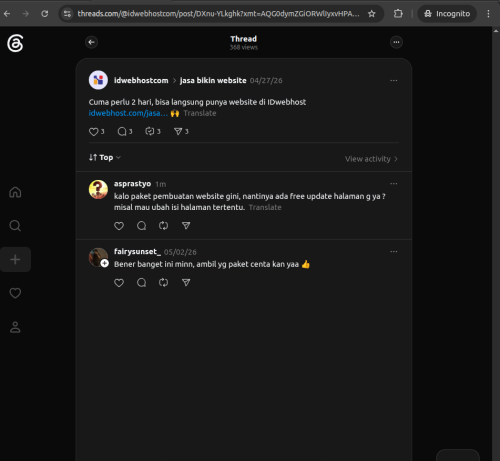Share asprastyo's comment
The image size is (500, 461).
(186, 226)
